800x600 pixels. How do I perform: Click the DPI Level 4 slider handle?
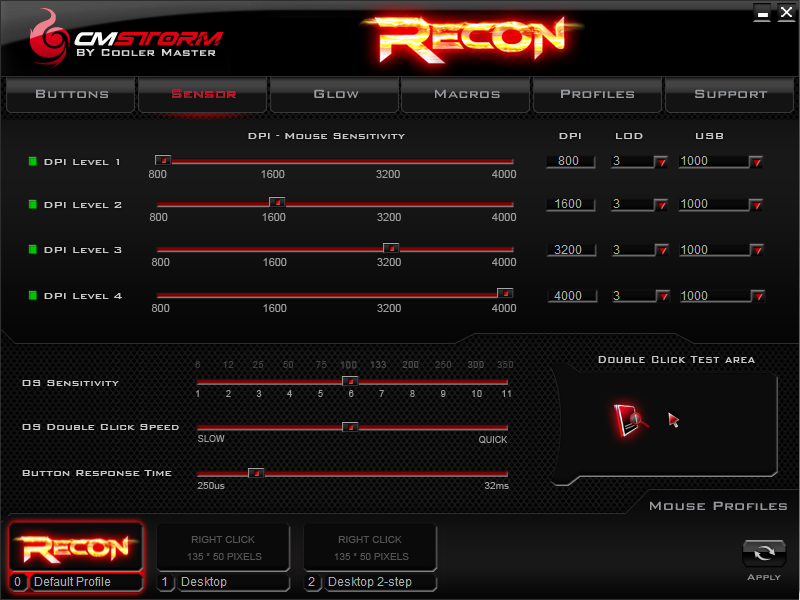[505, 293]
